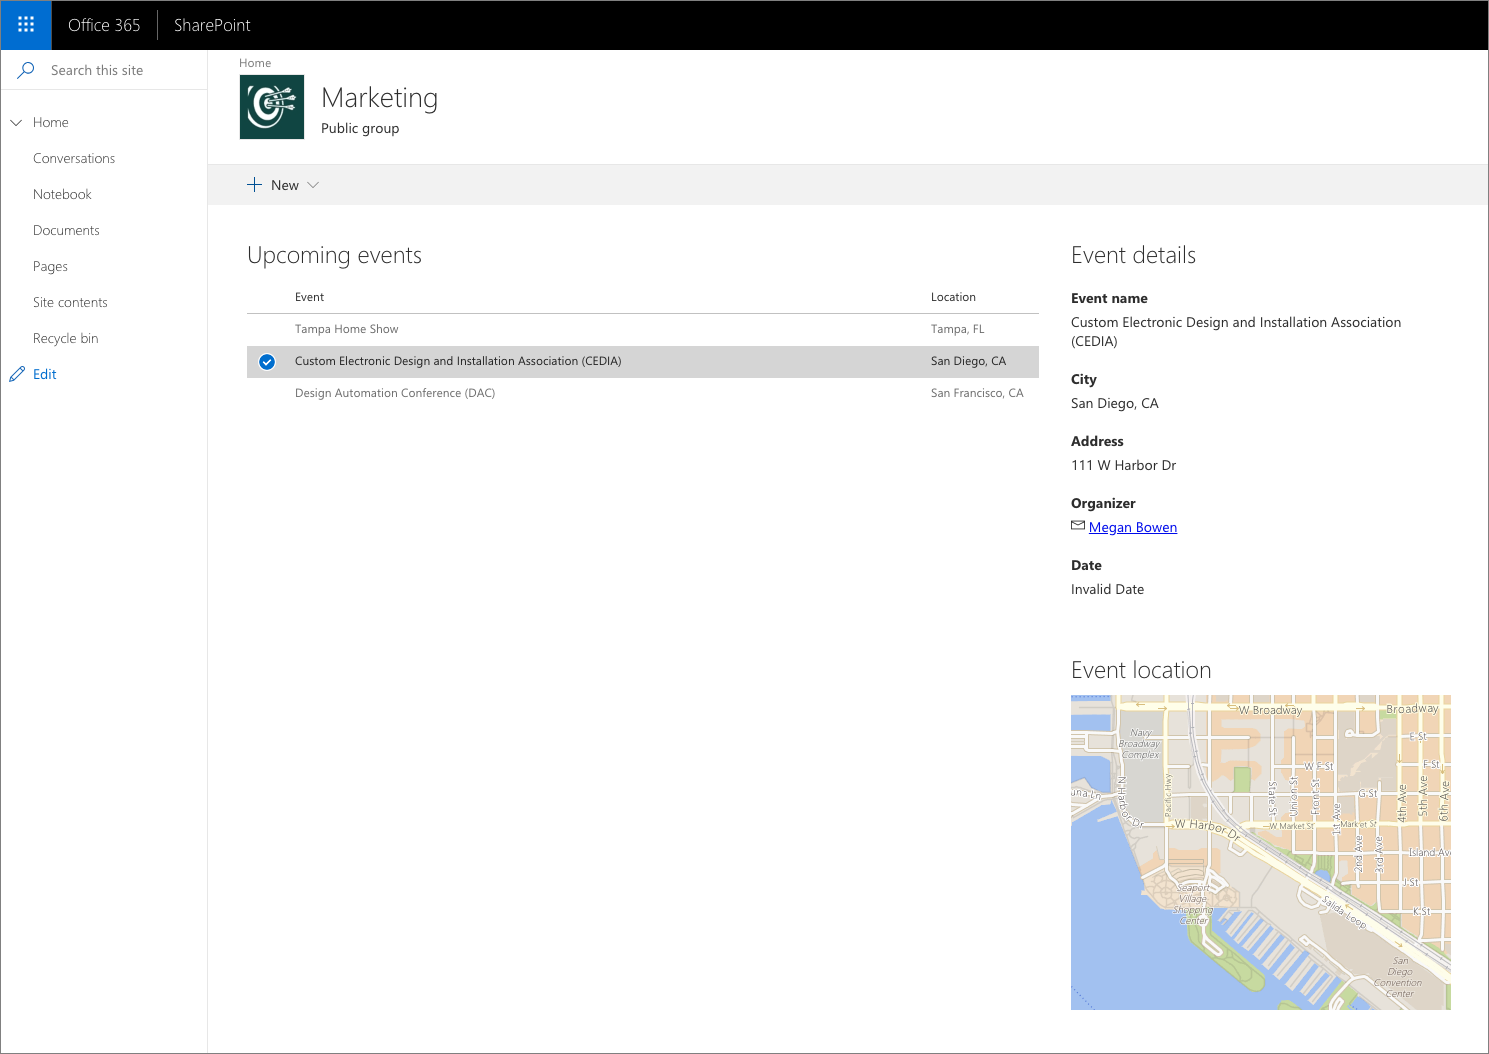
Task: Click the Edit pencil icon in the sidebar
Action: 17,373
